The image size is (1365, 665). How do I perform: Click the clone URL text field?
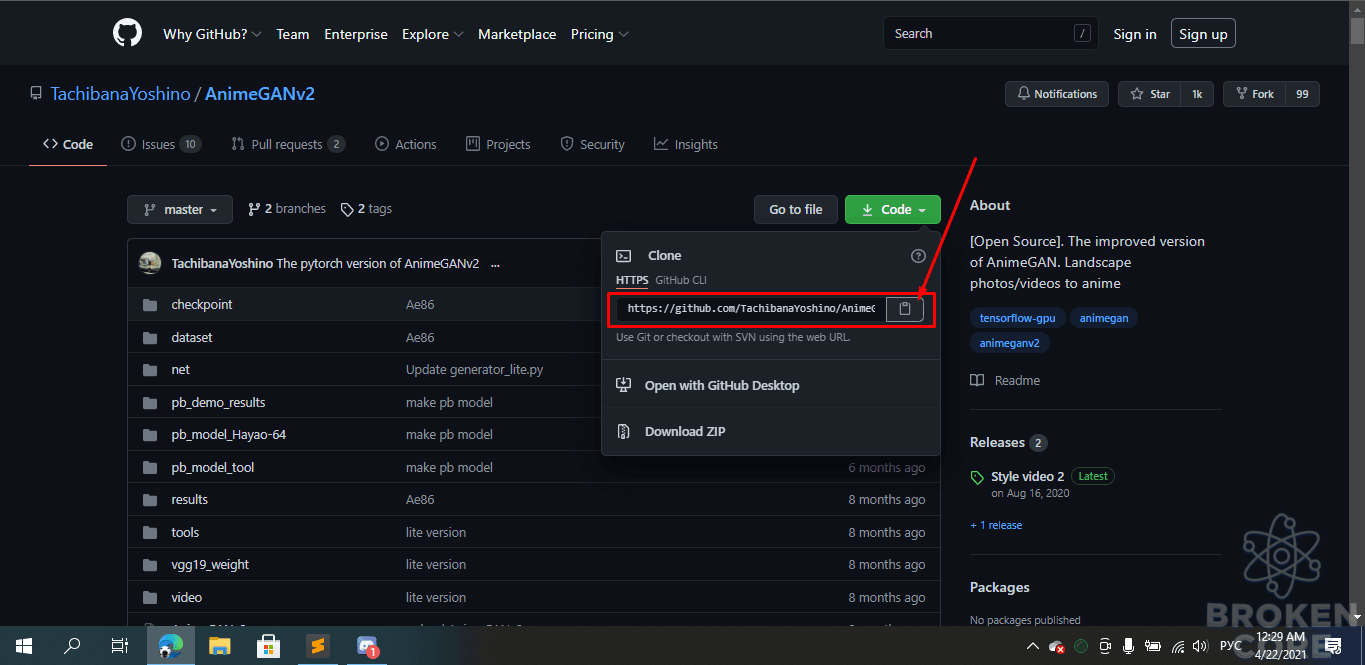tap(751, 309)
